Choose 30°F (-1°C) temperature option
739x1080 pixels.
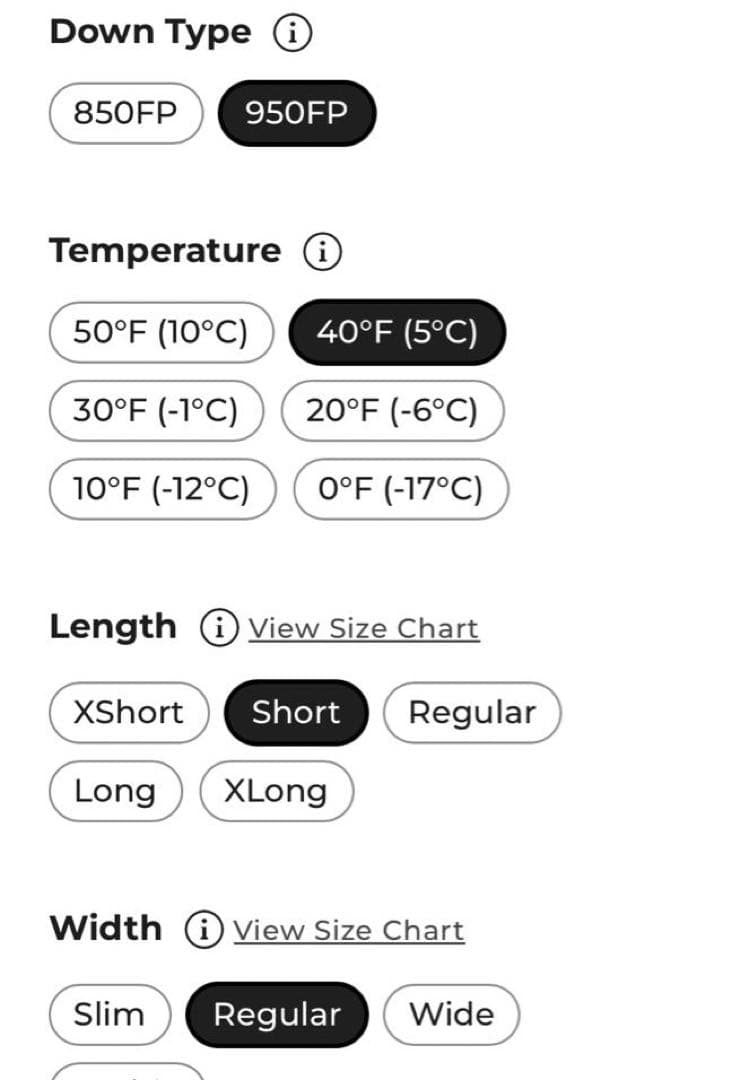tap(155, 410)
